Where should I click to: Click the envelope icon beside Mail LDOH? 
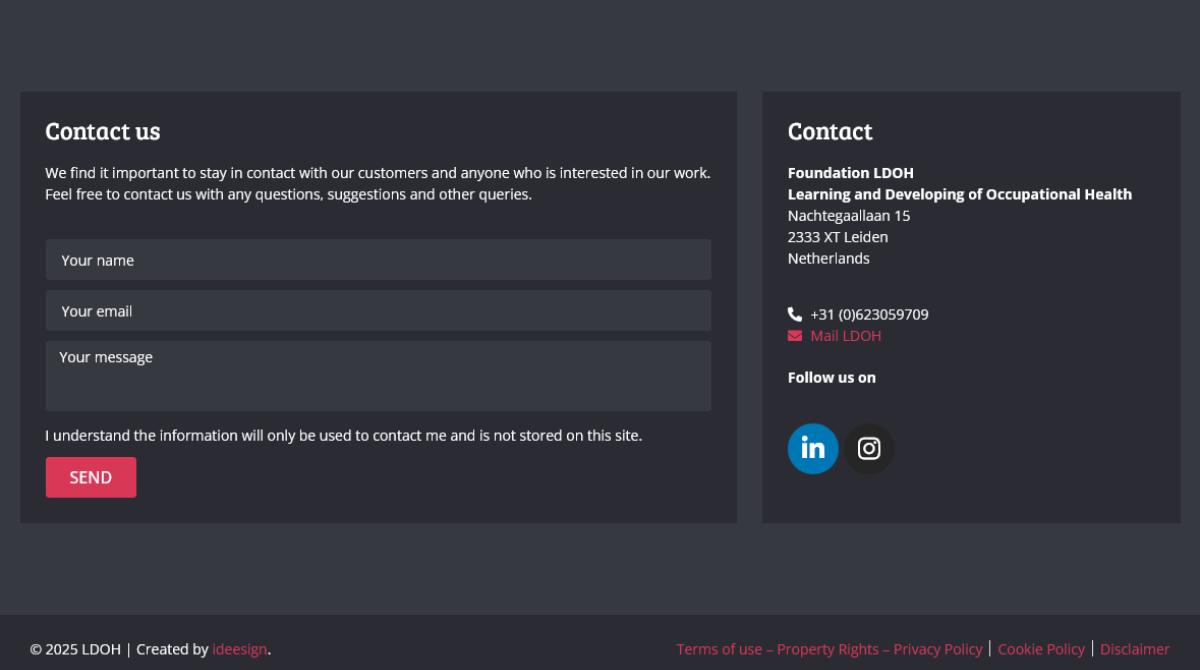click(795, 336)
